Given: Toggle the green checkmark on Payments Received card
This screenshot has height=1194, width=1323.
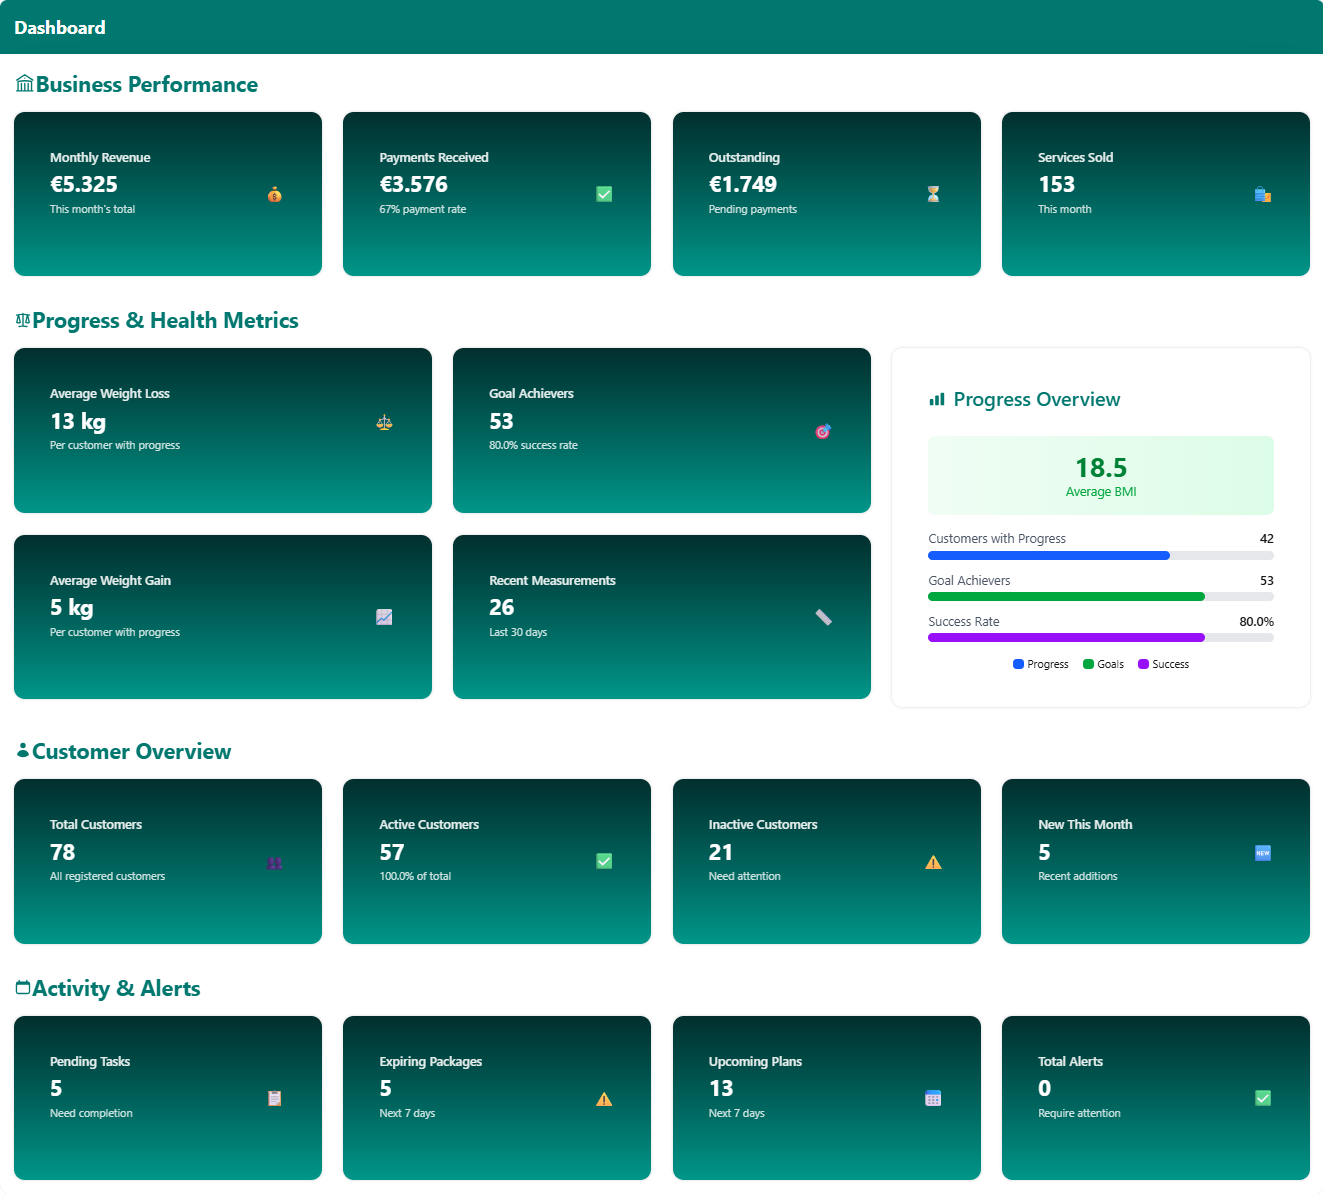Looking at the screenshot, I should [604, 195].
